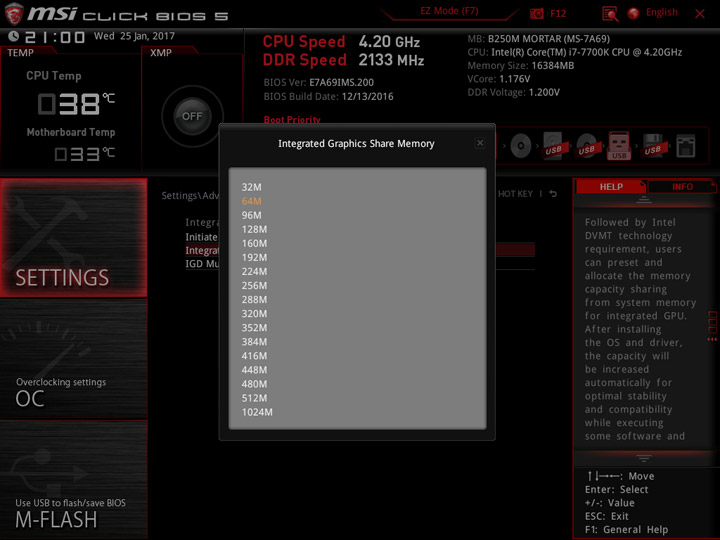This screenshot has height=540, width=720.
Task: Open the BIOS search magnifier icon
Action: (x=610, y=14)
